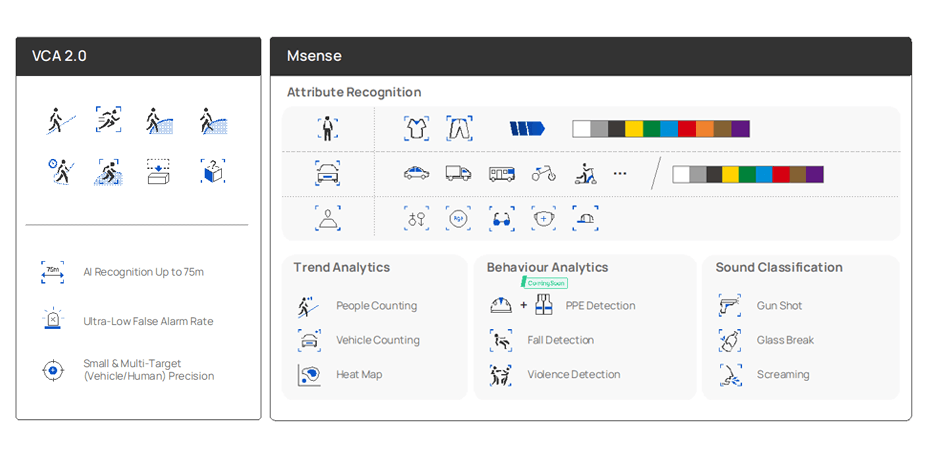Pick the yellow swatch in person color row
This screenshot has height=450, width=930.
coord(633,129)
